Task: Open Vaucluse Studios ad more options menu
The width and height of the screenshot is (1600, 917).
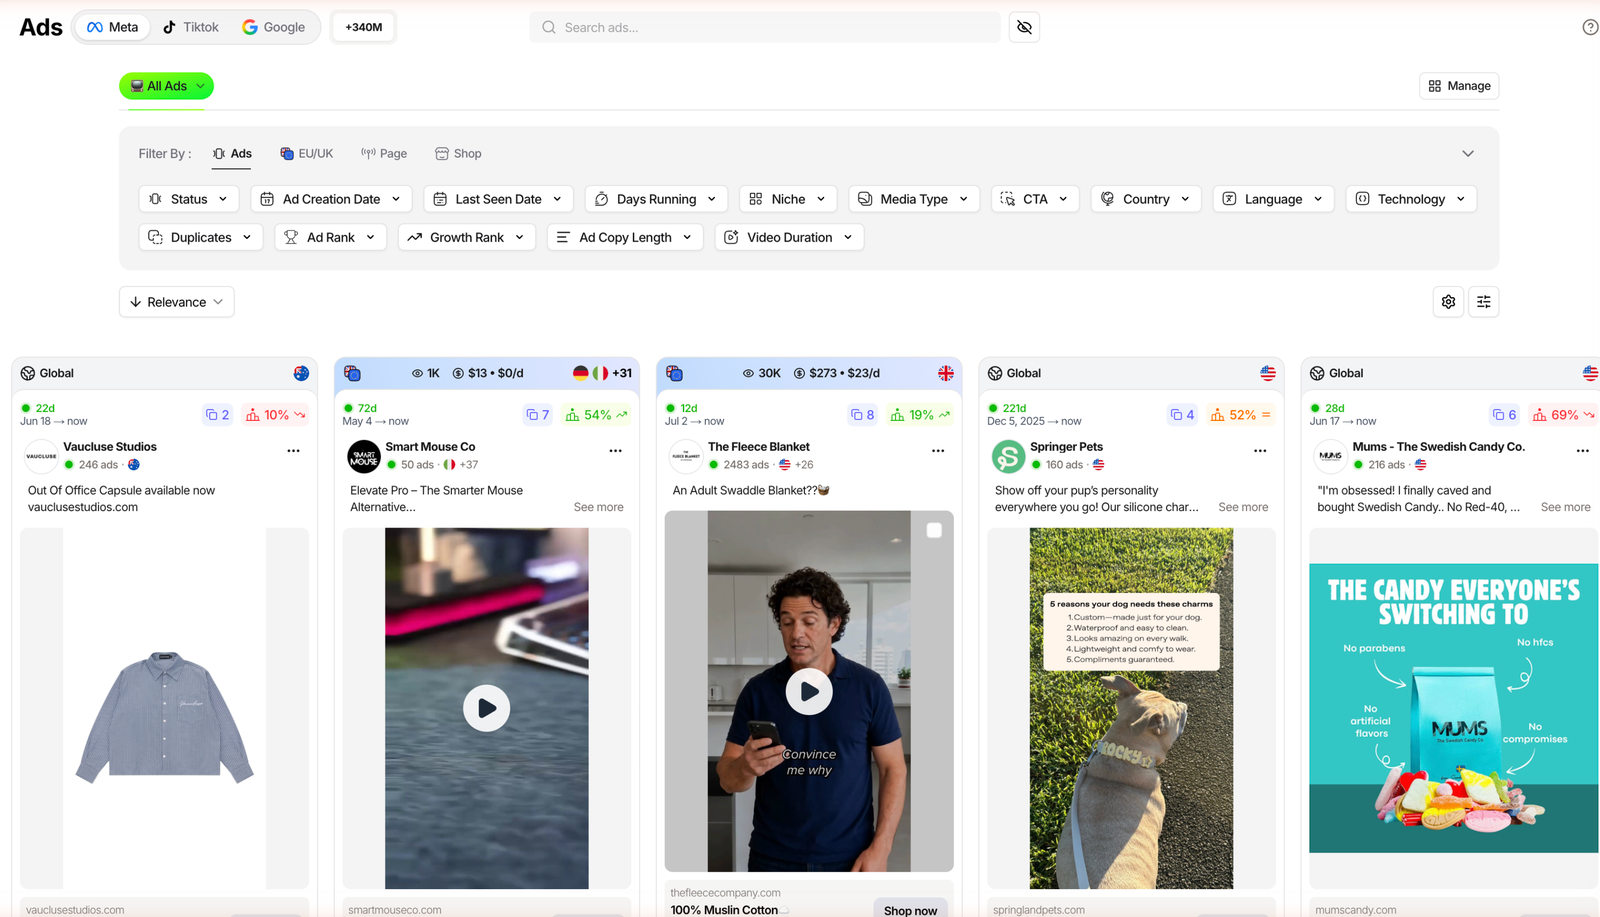Action: pyautogui.click(x=293, y=451)
